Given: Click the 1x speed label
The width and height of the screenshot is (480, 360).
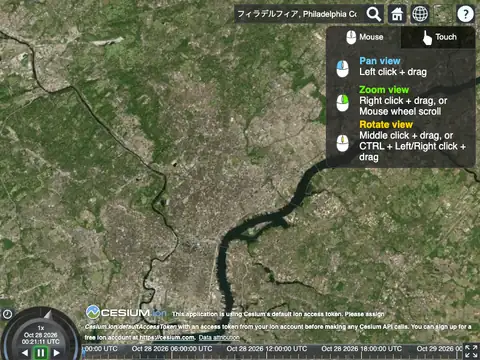Looking at the screenshot, I should 41,328.
